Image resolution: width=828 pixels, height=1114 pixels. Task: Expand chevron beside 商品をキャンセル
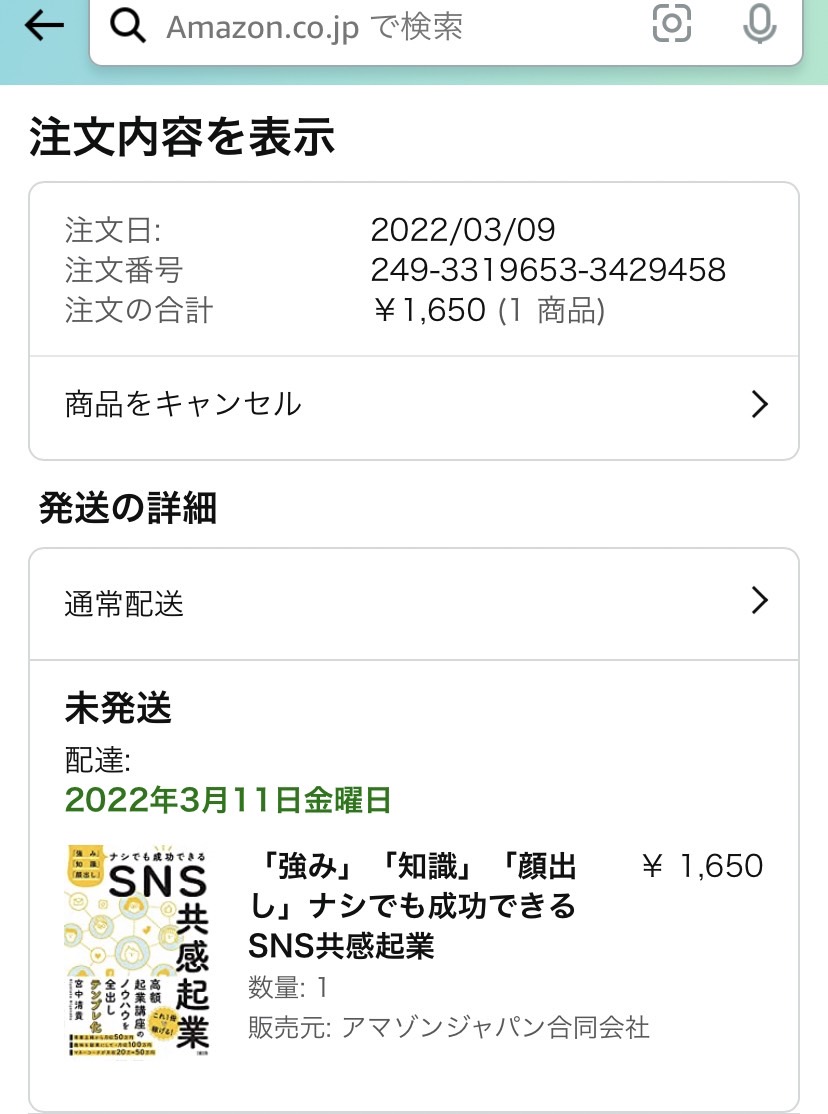click(x=760, y=404)
